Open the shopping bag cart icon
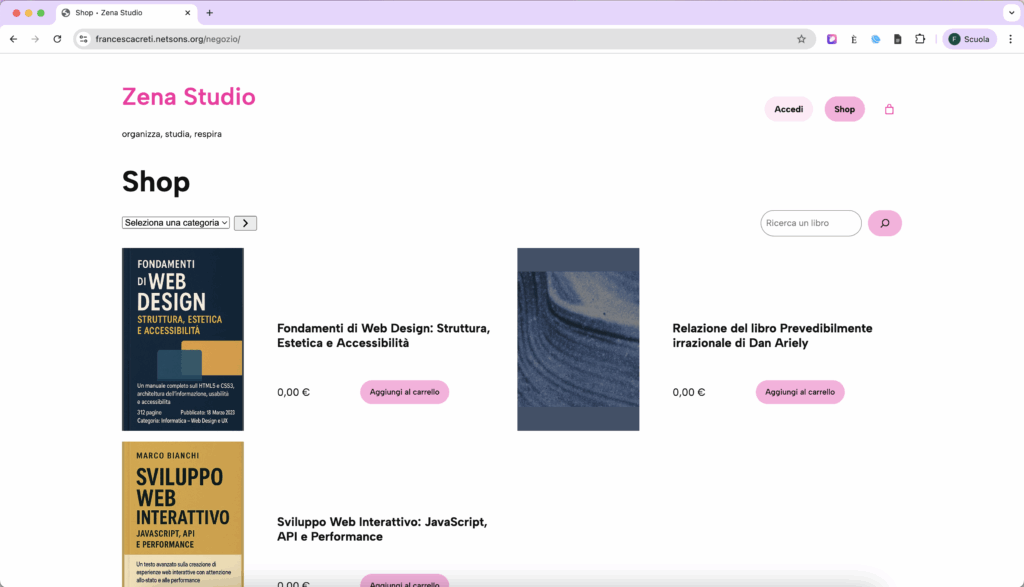The height and width of the screenshot is (587, 1024). pos(889,109)
